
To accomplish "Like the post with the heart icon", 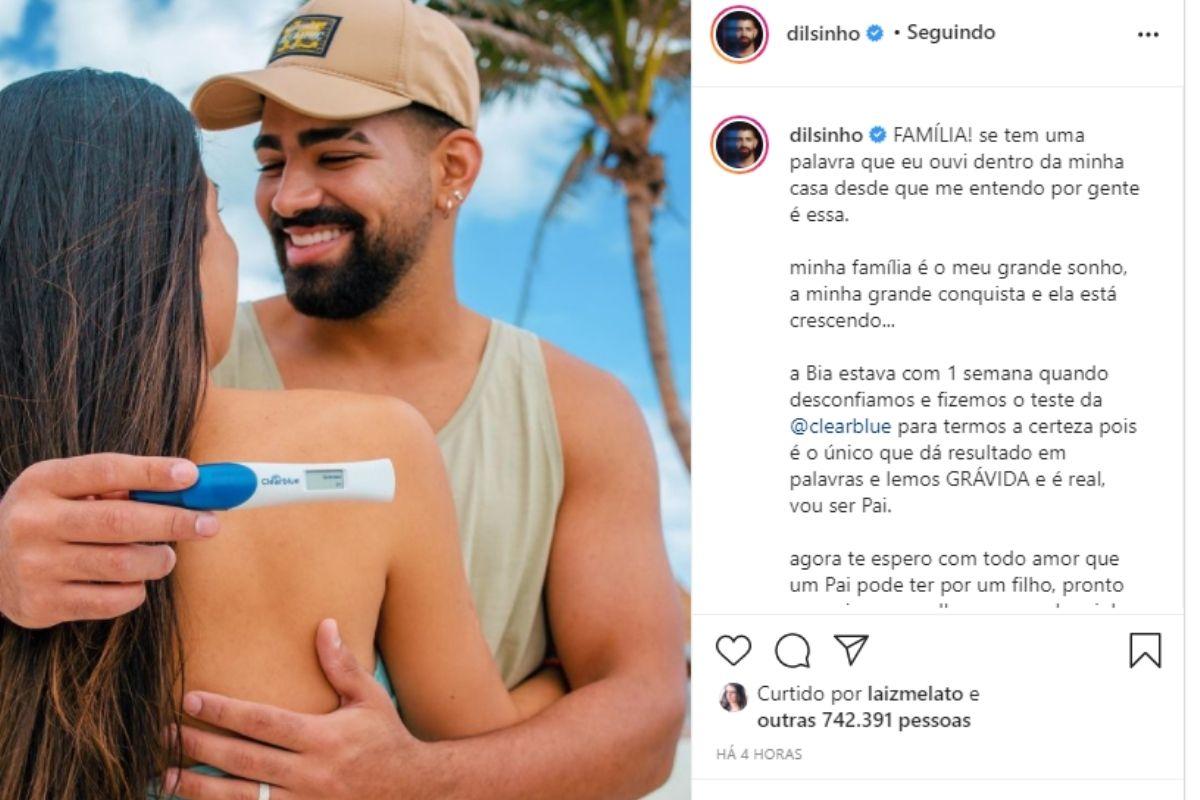I will 733,650.
